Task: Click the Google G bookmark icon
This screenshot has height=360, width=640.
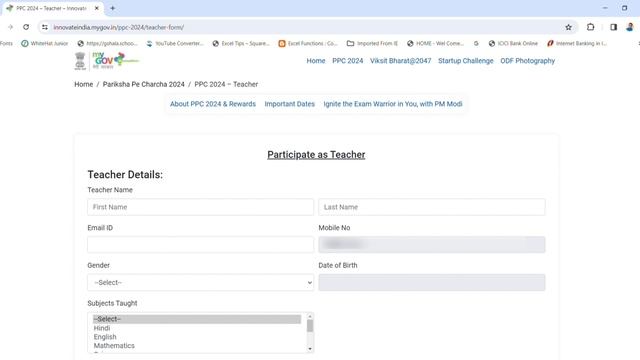Action: (476, 43)
